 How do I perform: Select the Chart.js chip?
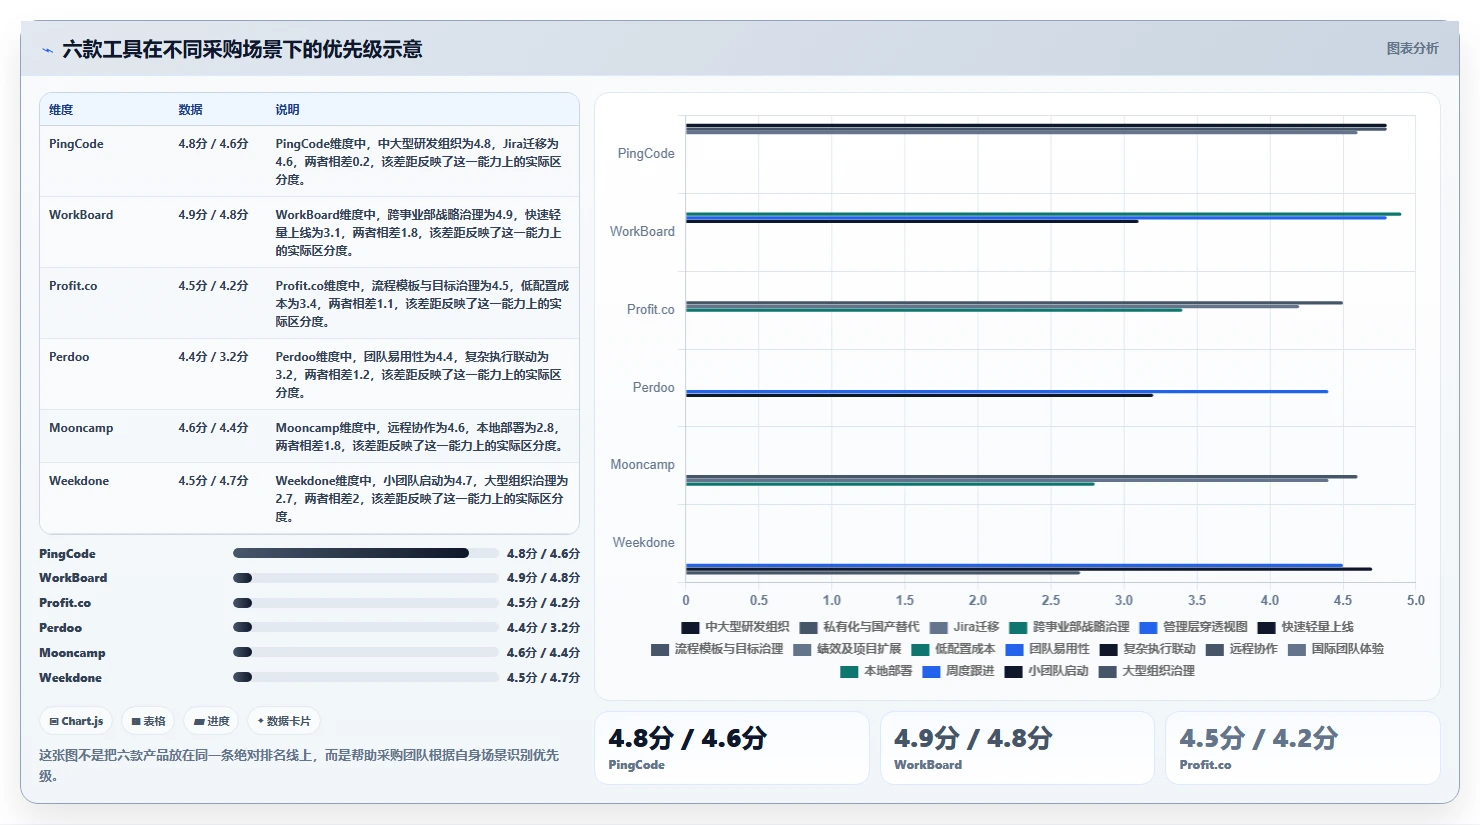tap(76, 721)
